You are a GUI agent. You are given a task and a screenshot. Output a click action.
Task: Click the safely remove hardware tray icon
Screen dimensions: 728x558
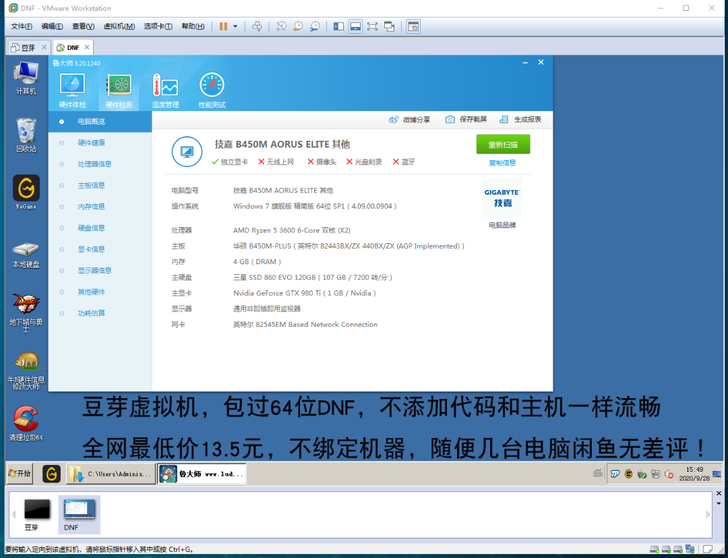click(x=642, y=474)
